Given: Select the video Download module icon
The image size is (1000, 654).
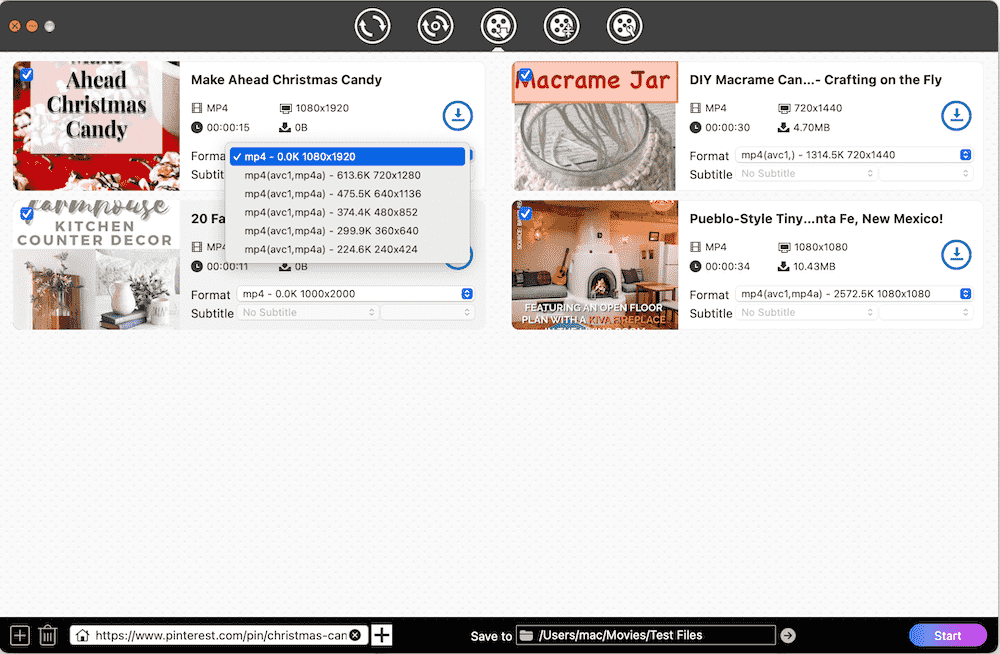Looking at the screenshot, I should point(499,26).
